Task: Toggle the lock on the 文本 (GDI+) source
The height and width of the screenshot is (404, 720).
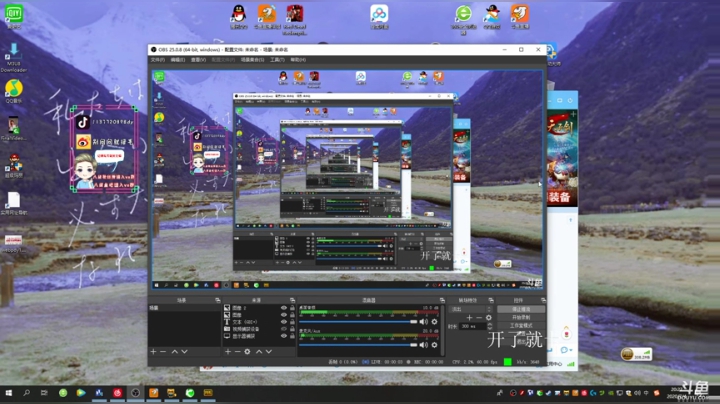Action: [x=292, y=322]
